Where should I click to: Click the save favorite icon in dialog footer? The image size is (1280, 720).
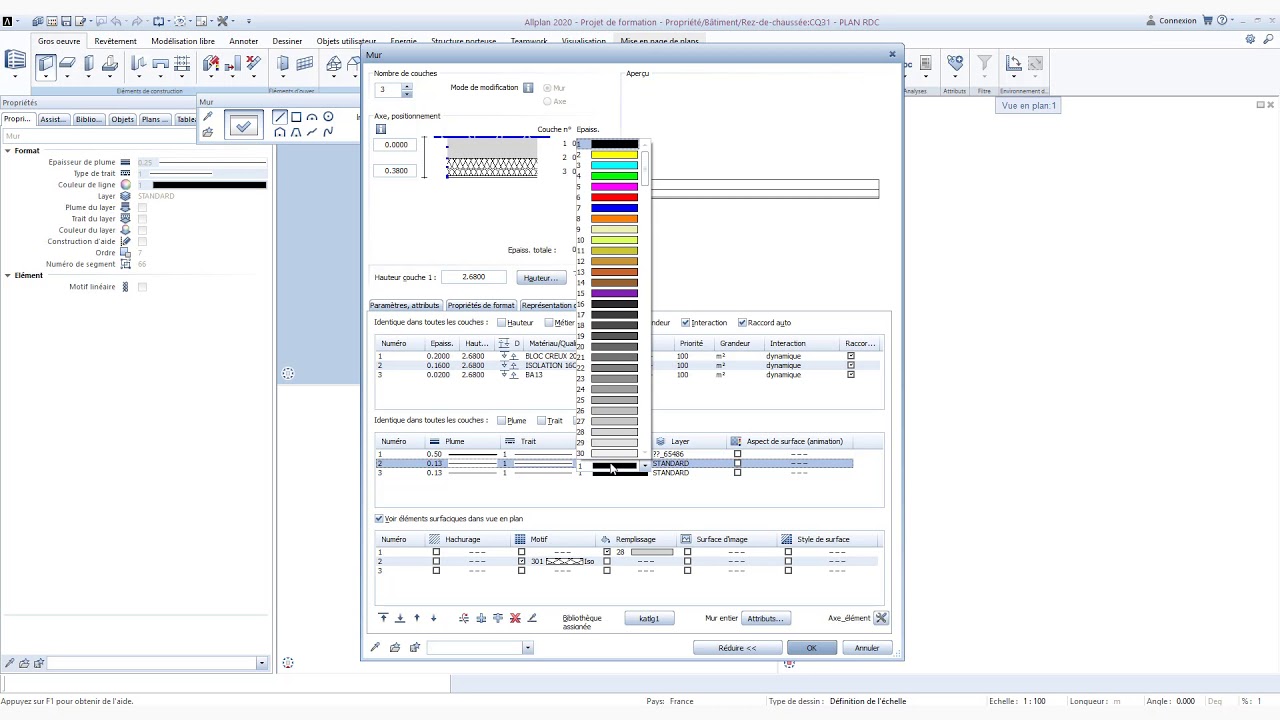(415, 648)
